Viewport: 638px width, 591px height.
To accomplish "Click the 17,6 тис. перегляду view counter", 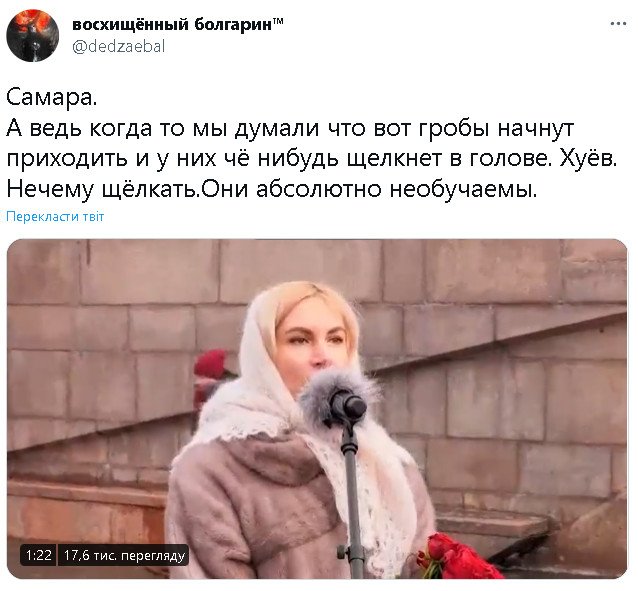I will (x=124, y=555).
